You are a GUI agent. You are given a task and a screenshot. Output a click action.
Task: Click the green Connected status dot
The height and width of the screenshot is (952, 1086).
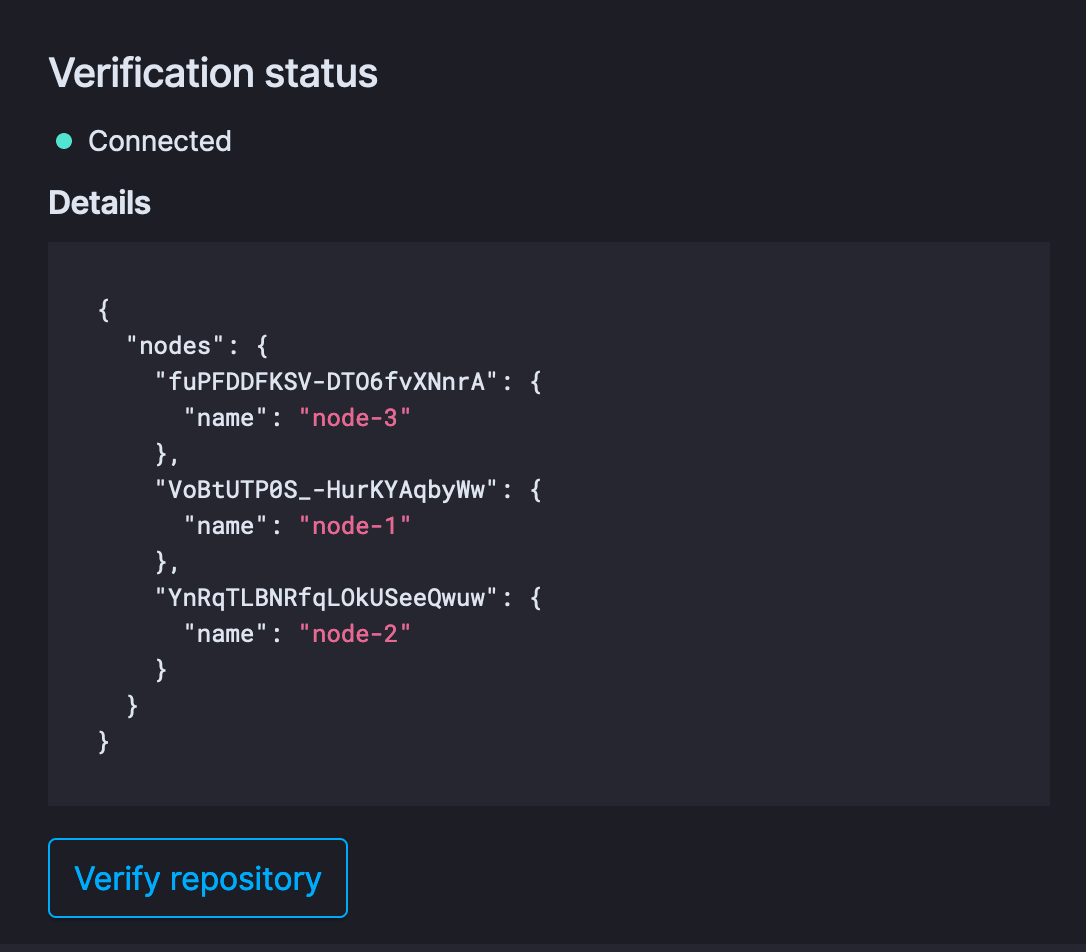[63, 141]
